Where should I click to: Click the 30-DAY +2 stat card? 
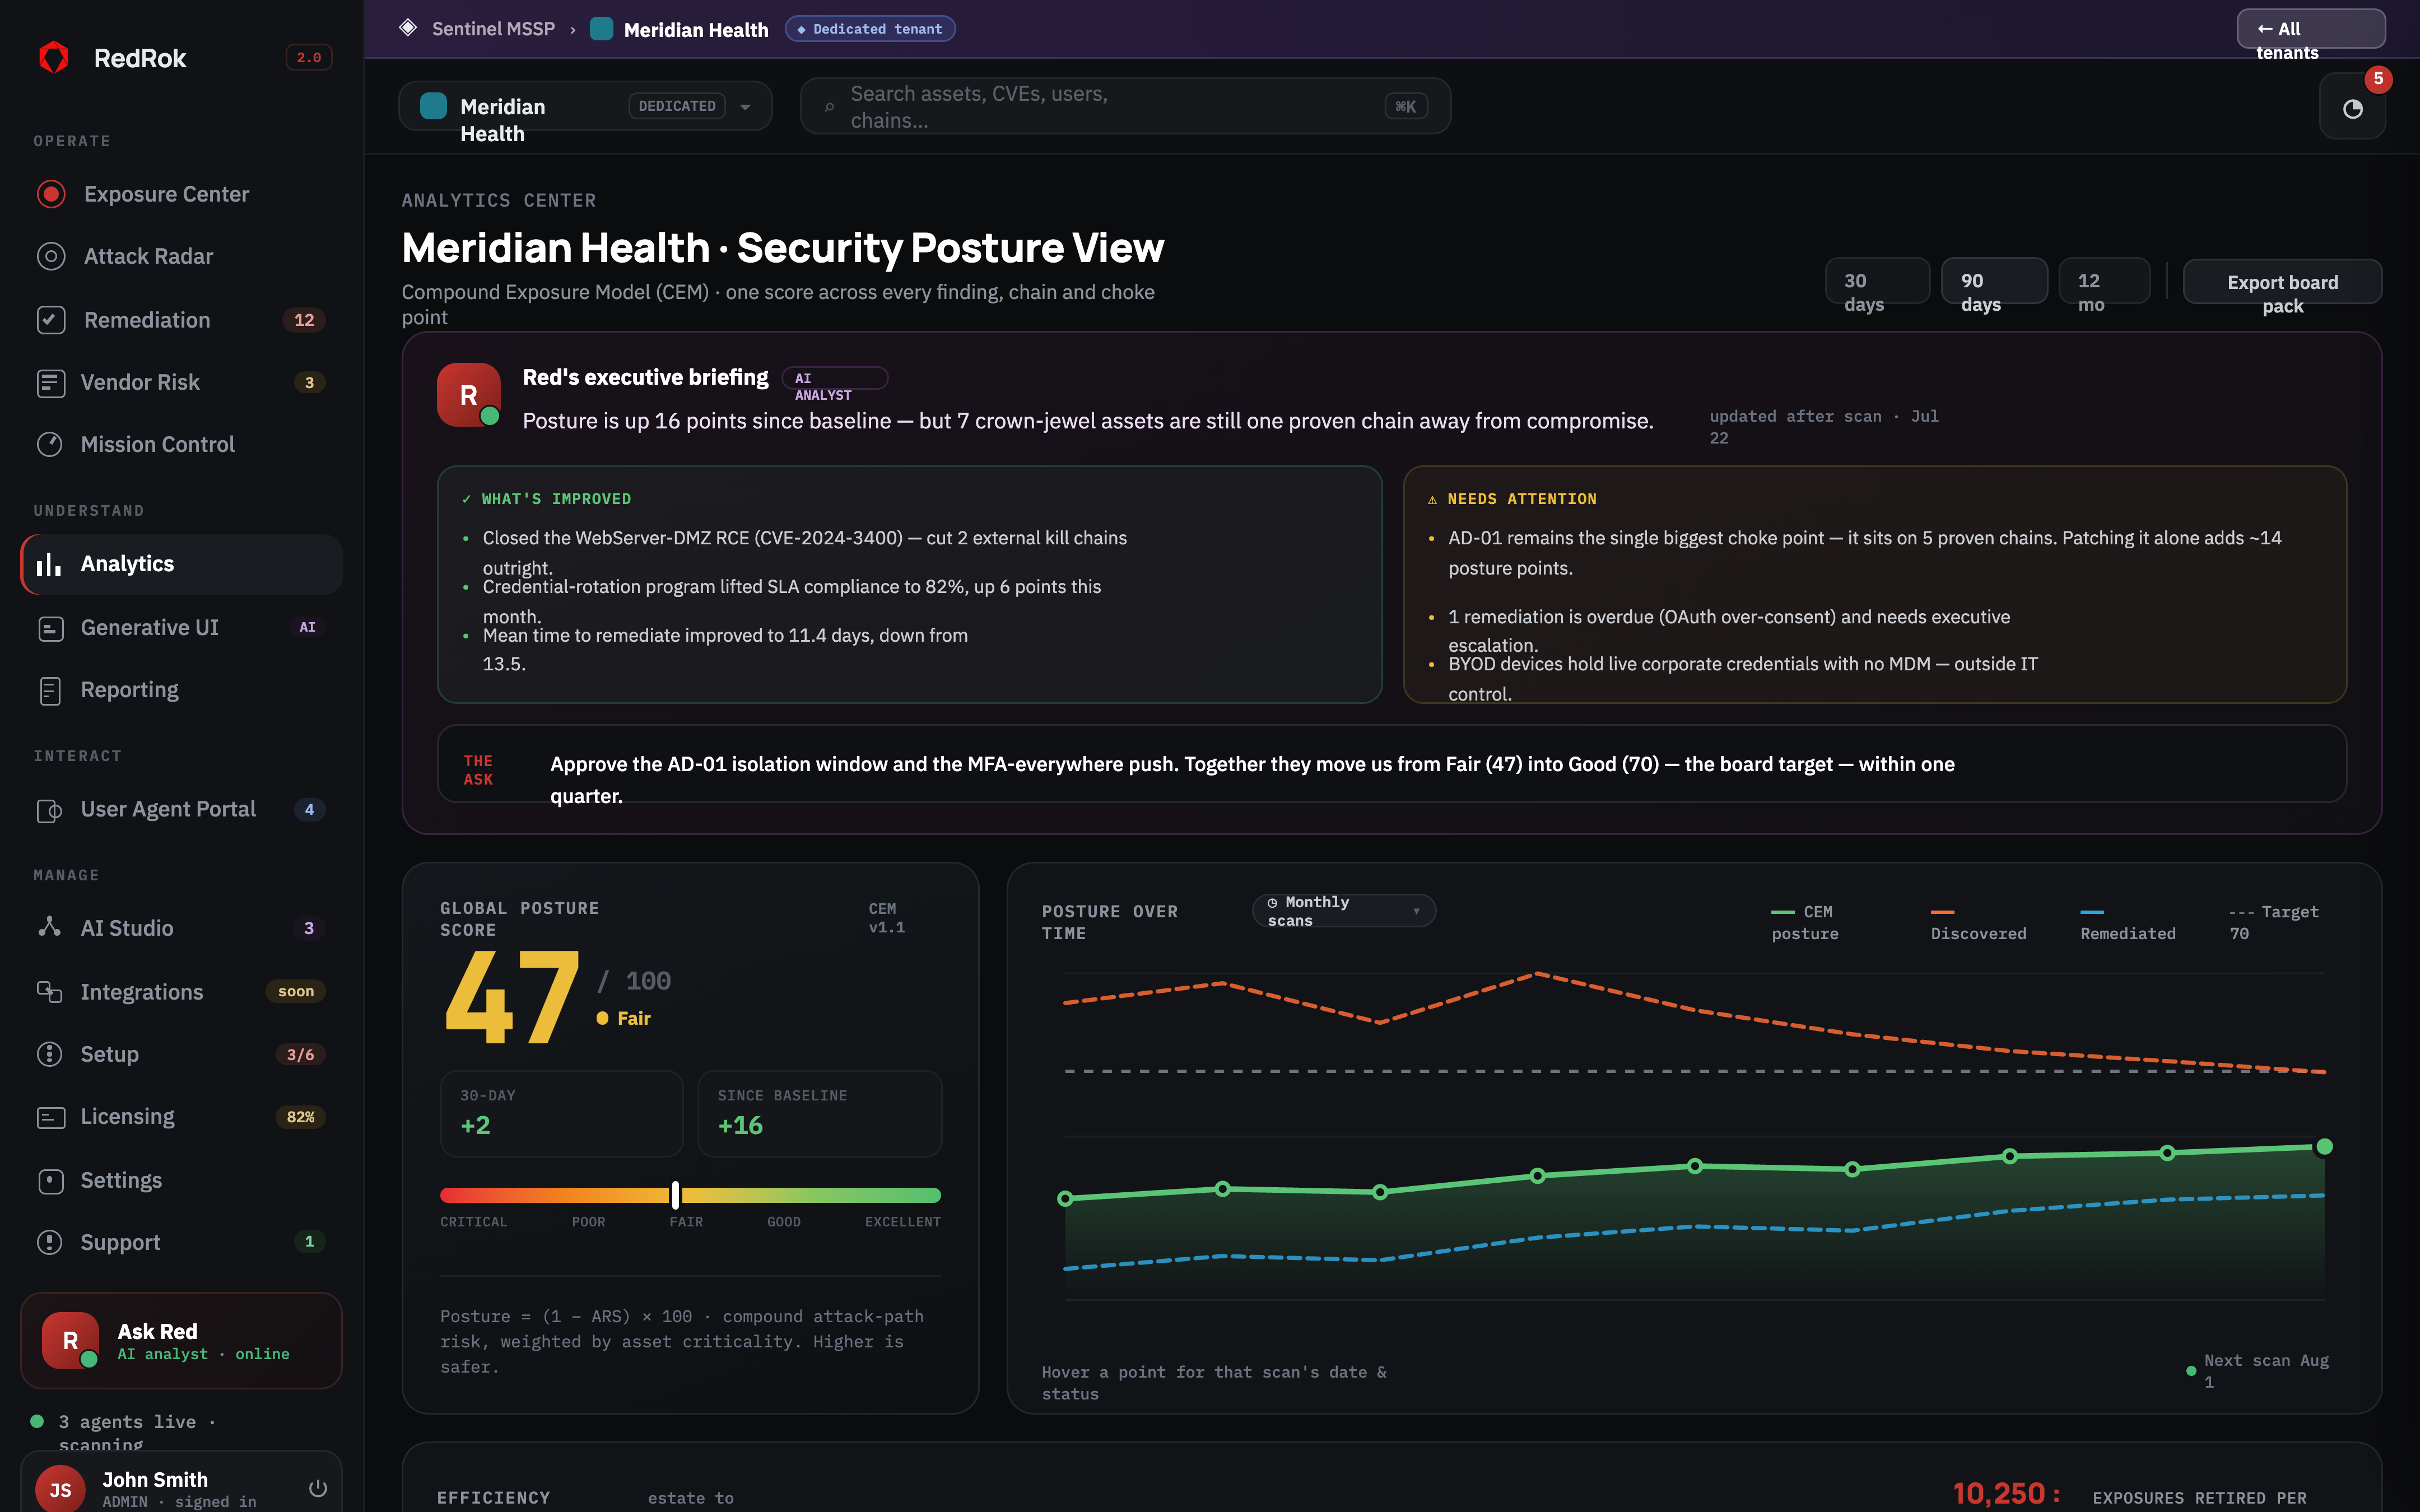tap(562, 1114)
